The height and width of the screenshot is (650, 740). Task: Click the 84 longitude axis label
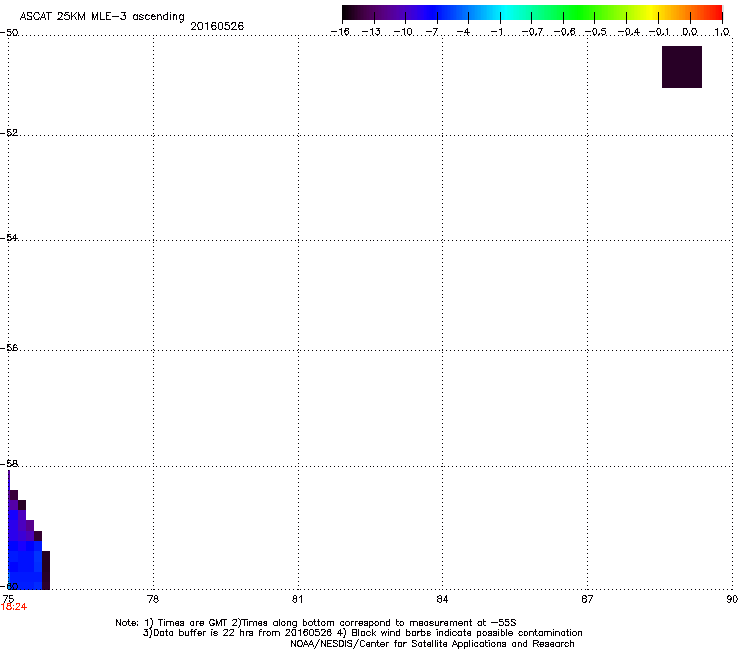pyautogui.click(x=442, y=599)
